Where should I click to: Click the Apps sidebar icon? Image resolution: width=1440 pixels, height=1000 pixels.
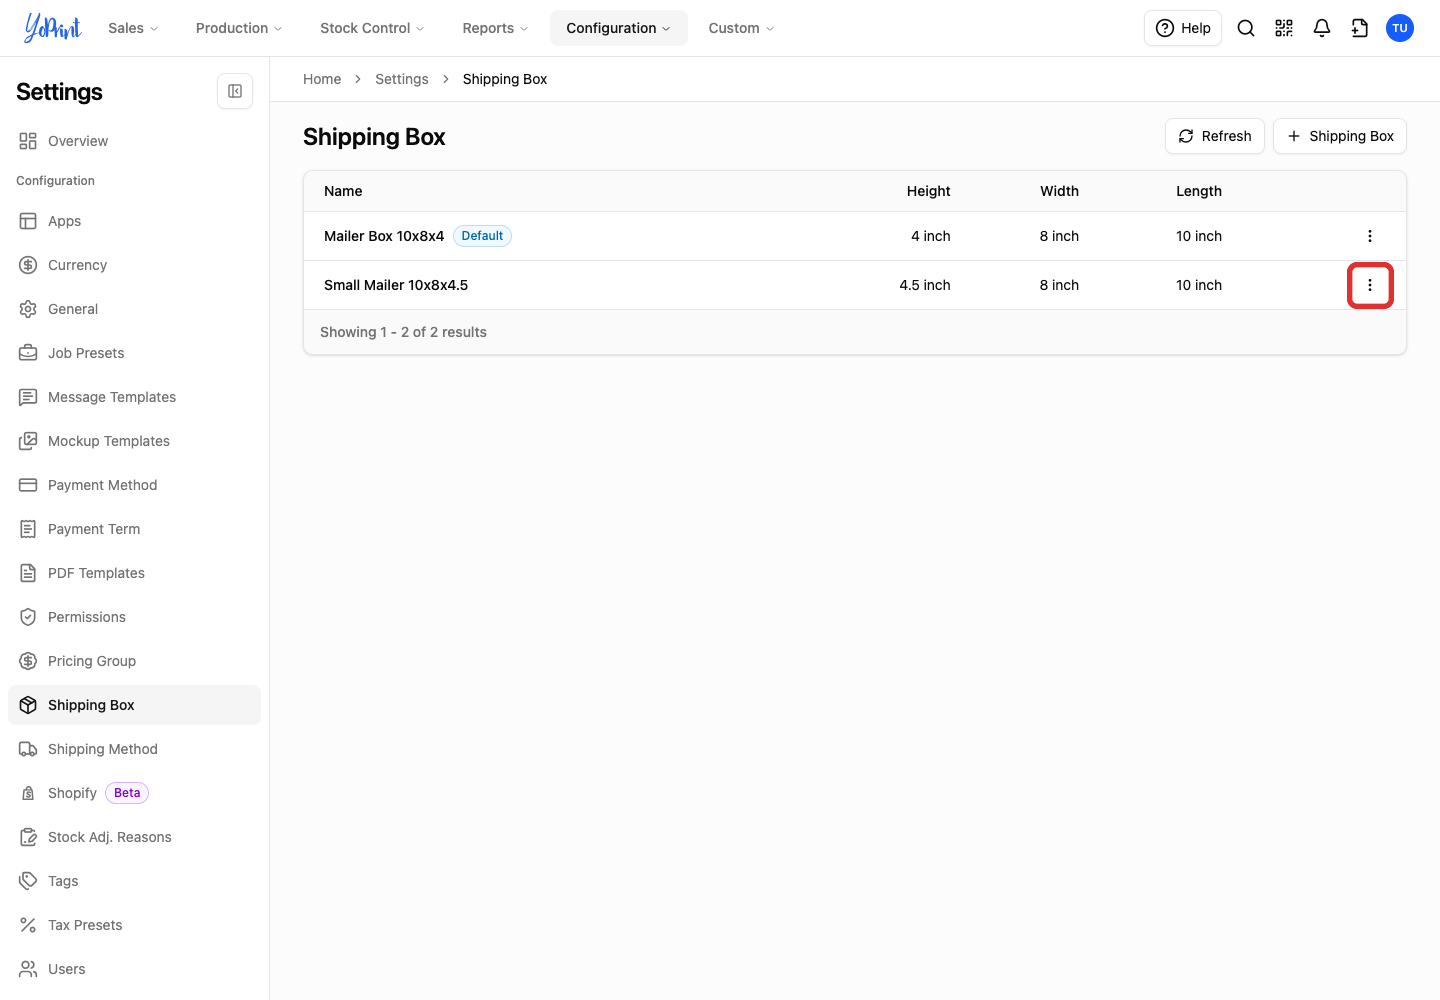tap(28, 221)
